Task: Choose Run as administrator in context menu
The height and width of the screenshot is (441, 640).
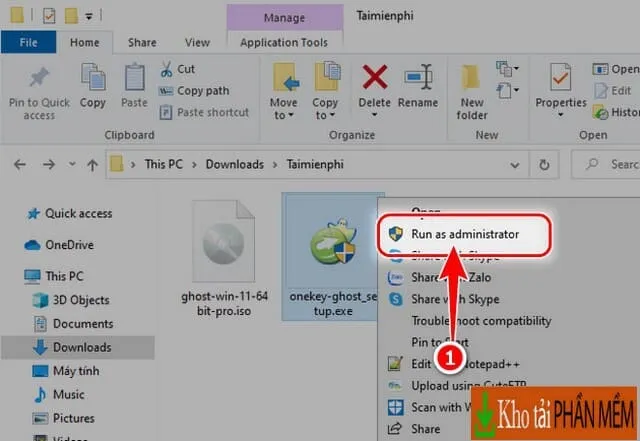Action: click(x=464, y=234)
